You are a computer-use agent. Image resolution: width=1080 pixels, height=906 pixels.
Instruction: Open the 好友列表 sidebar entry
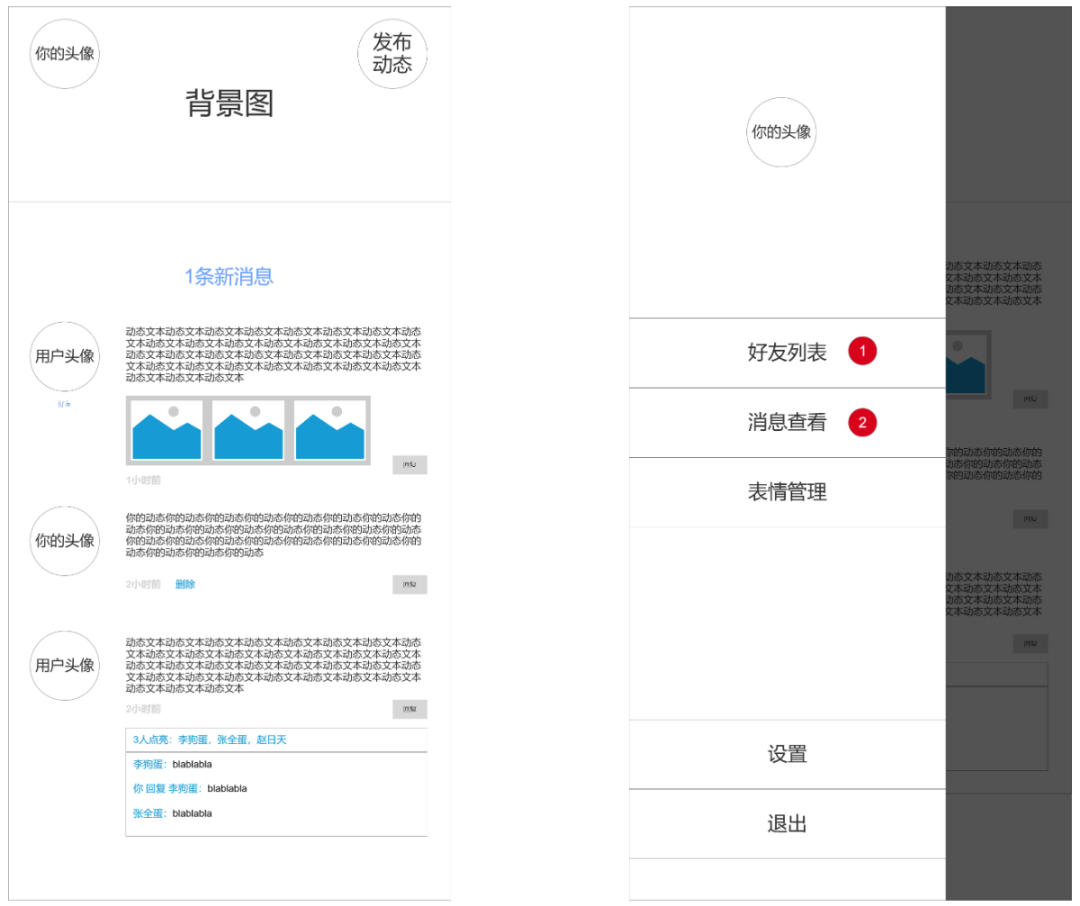click(x=788, y=350)
